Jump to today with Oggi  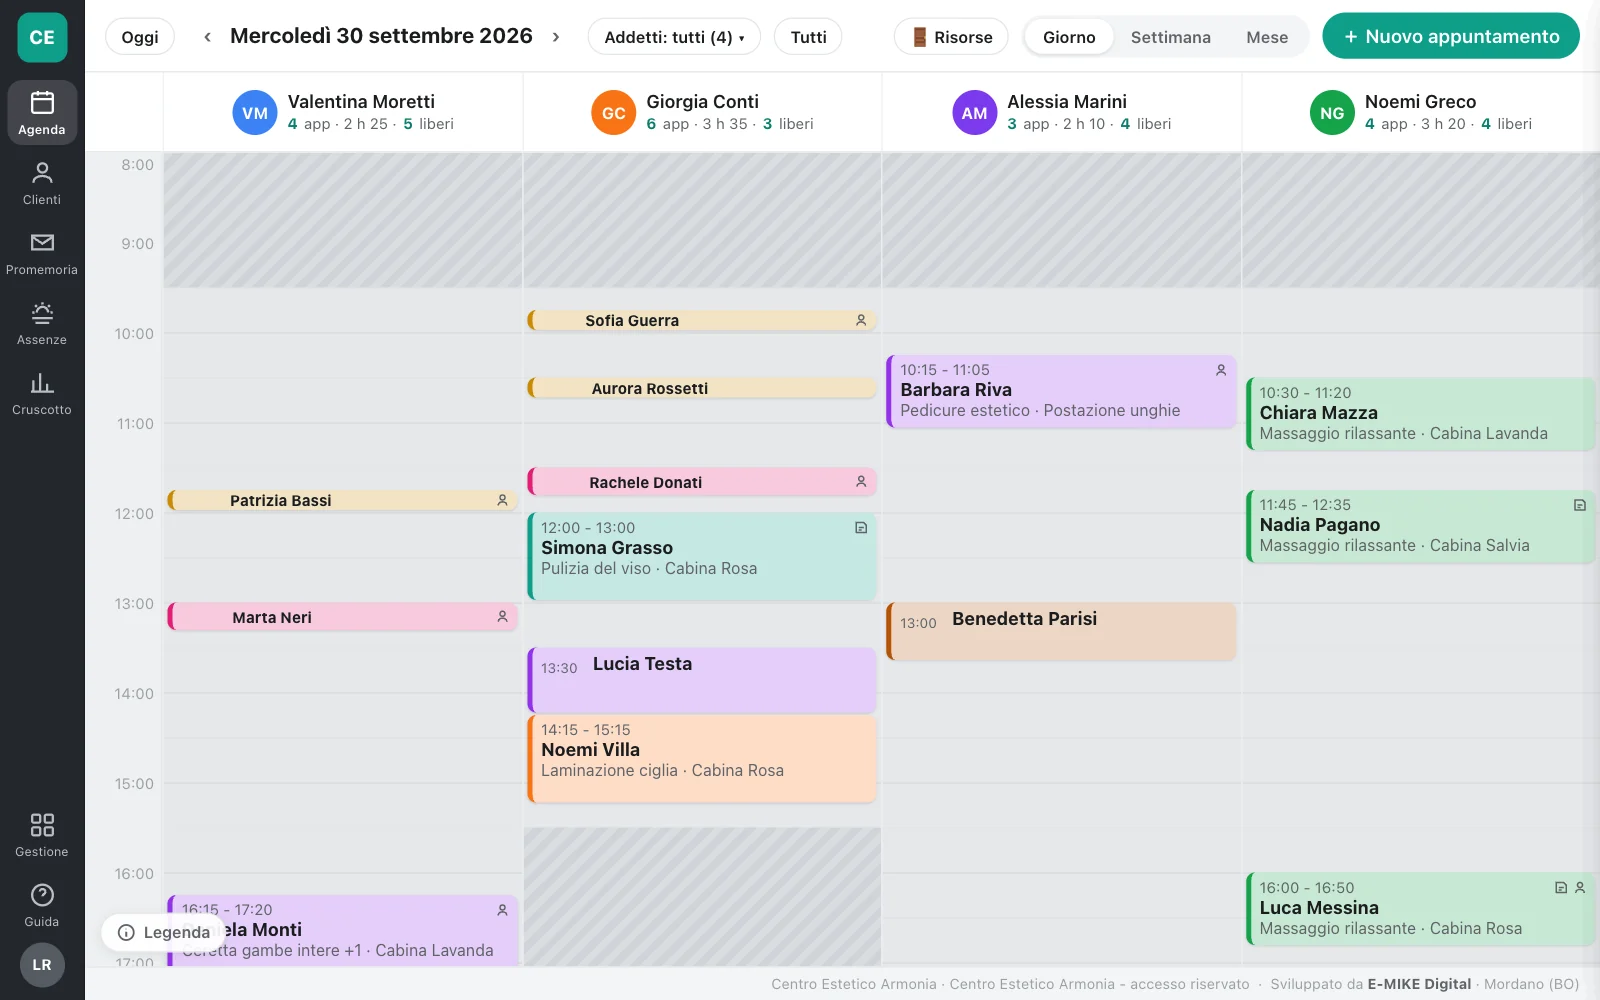140,37
